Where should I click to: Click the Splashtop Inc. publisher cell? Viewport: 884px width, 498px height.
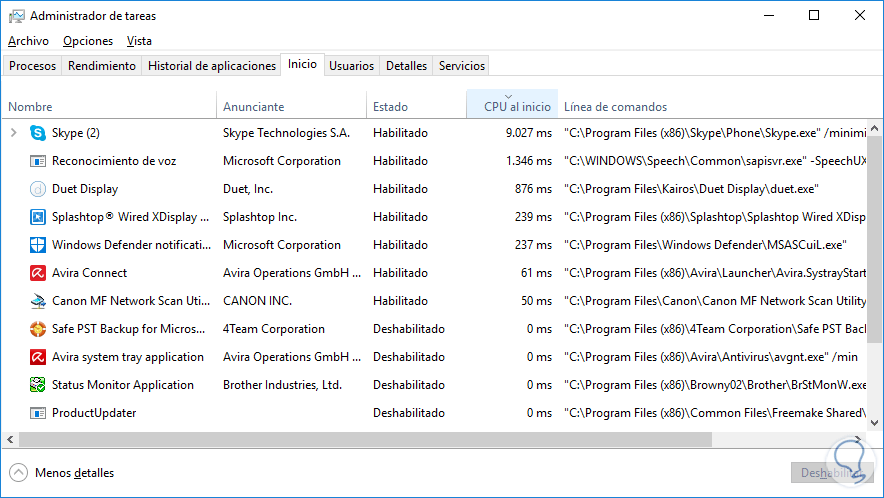click(260, 217)
